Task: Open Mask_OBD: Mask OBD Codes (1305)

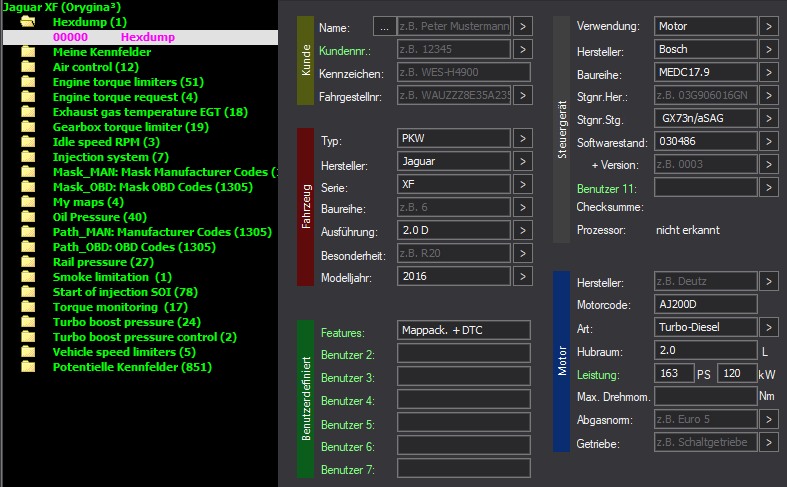Action: point(153,187)
